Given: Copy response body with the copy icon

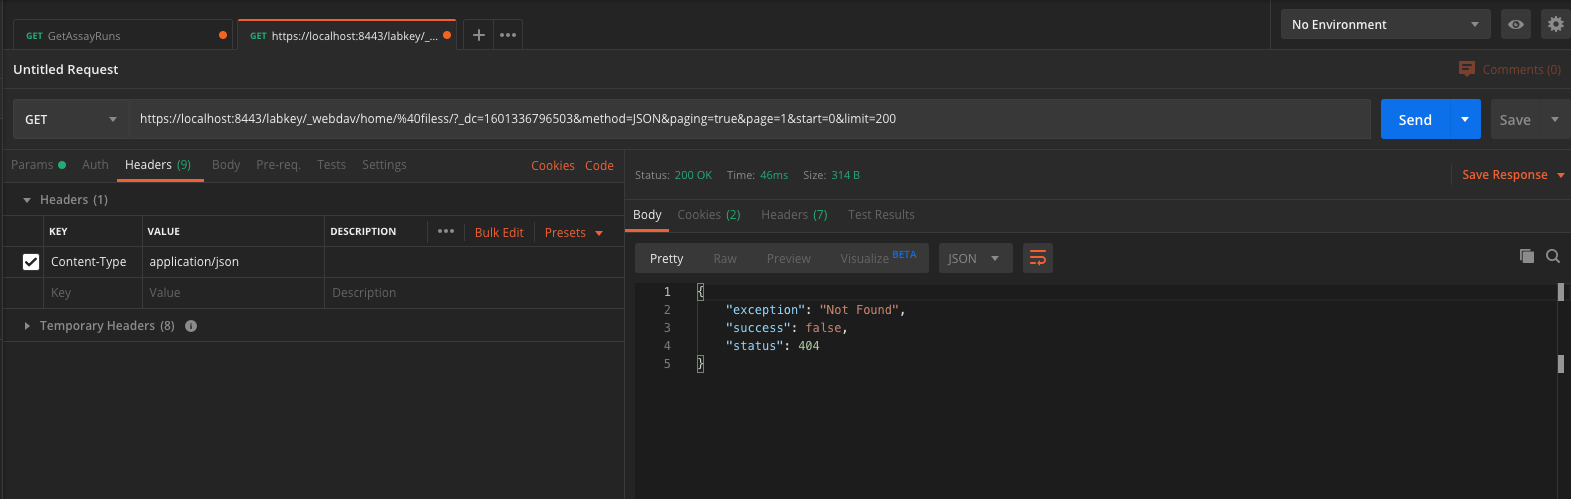Looking at the screenshot, I should tap(1526, 256).
